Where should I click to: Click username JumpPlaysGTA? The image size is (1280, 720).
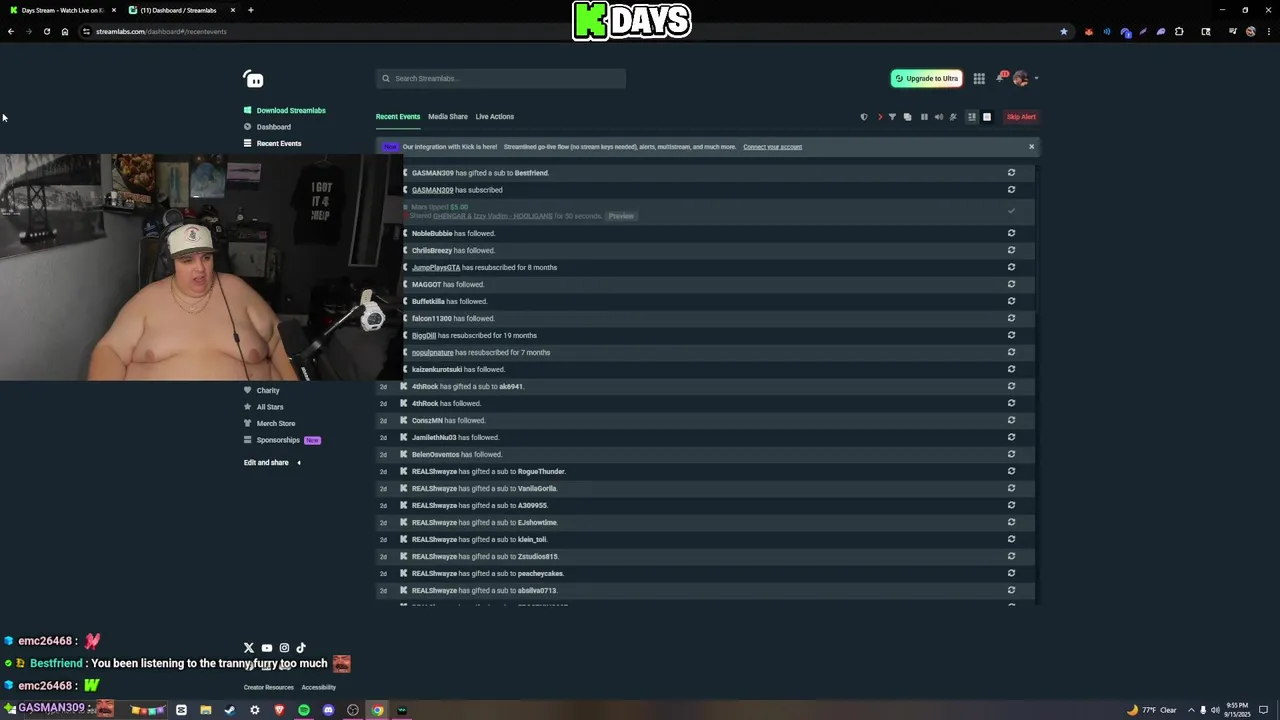pyautogui.click(x=436, y=267)
